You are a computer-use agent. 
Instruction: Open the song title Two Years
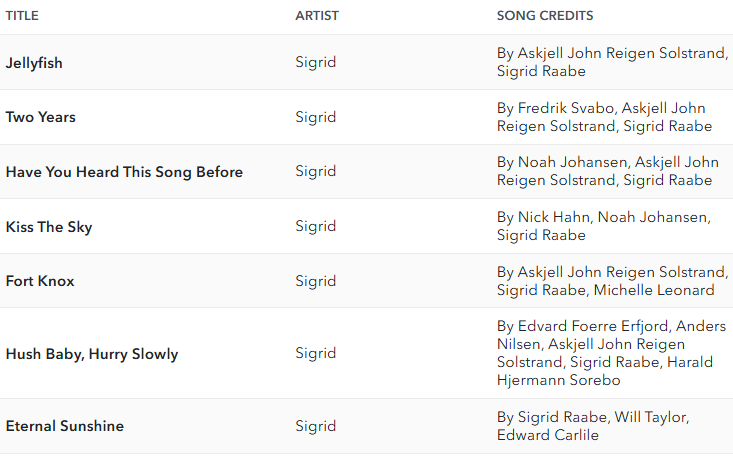[x=40, y=117]
